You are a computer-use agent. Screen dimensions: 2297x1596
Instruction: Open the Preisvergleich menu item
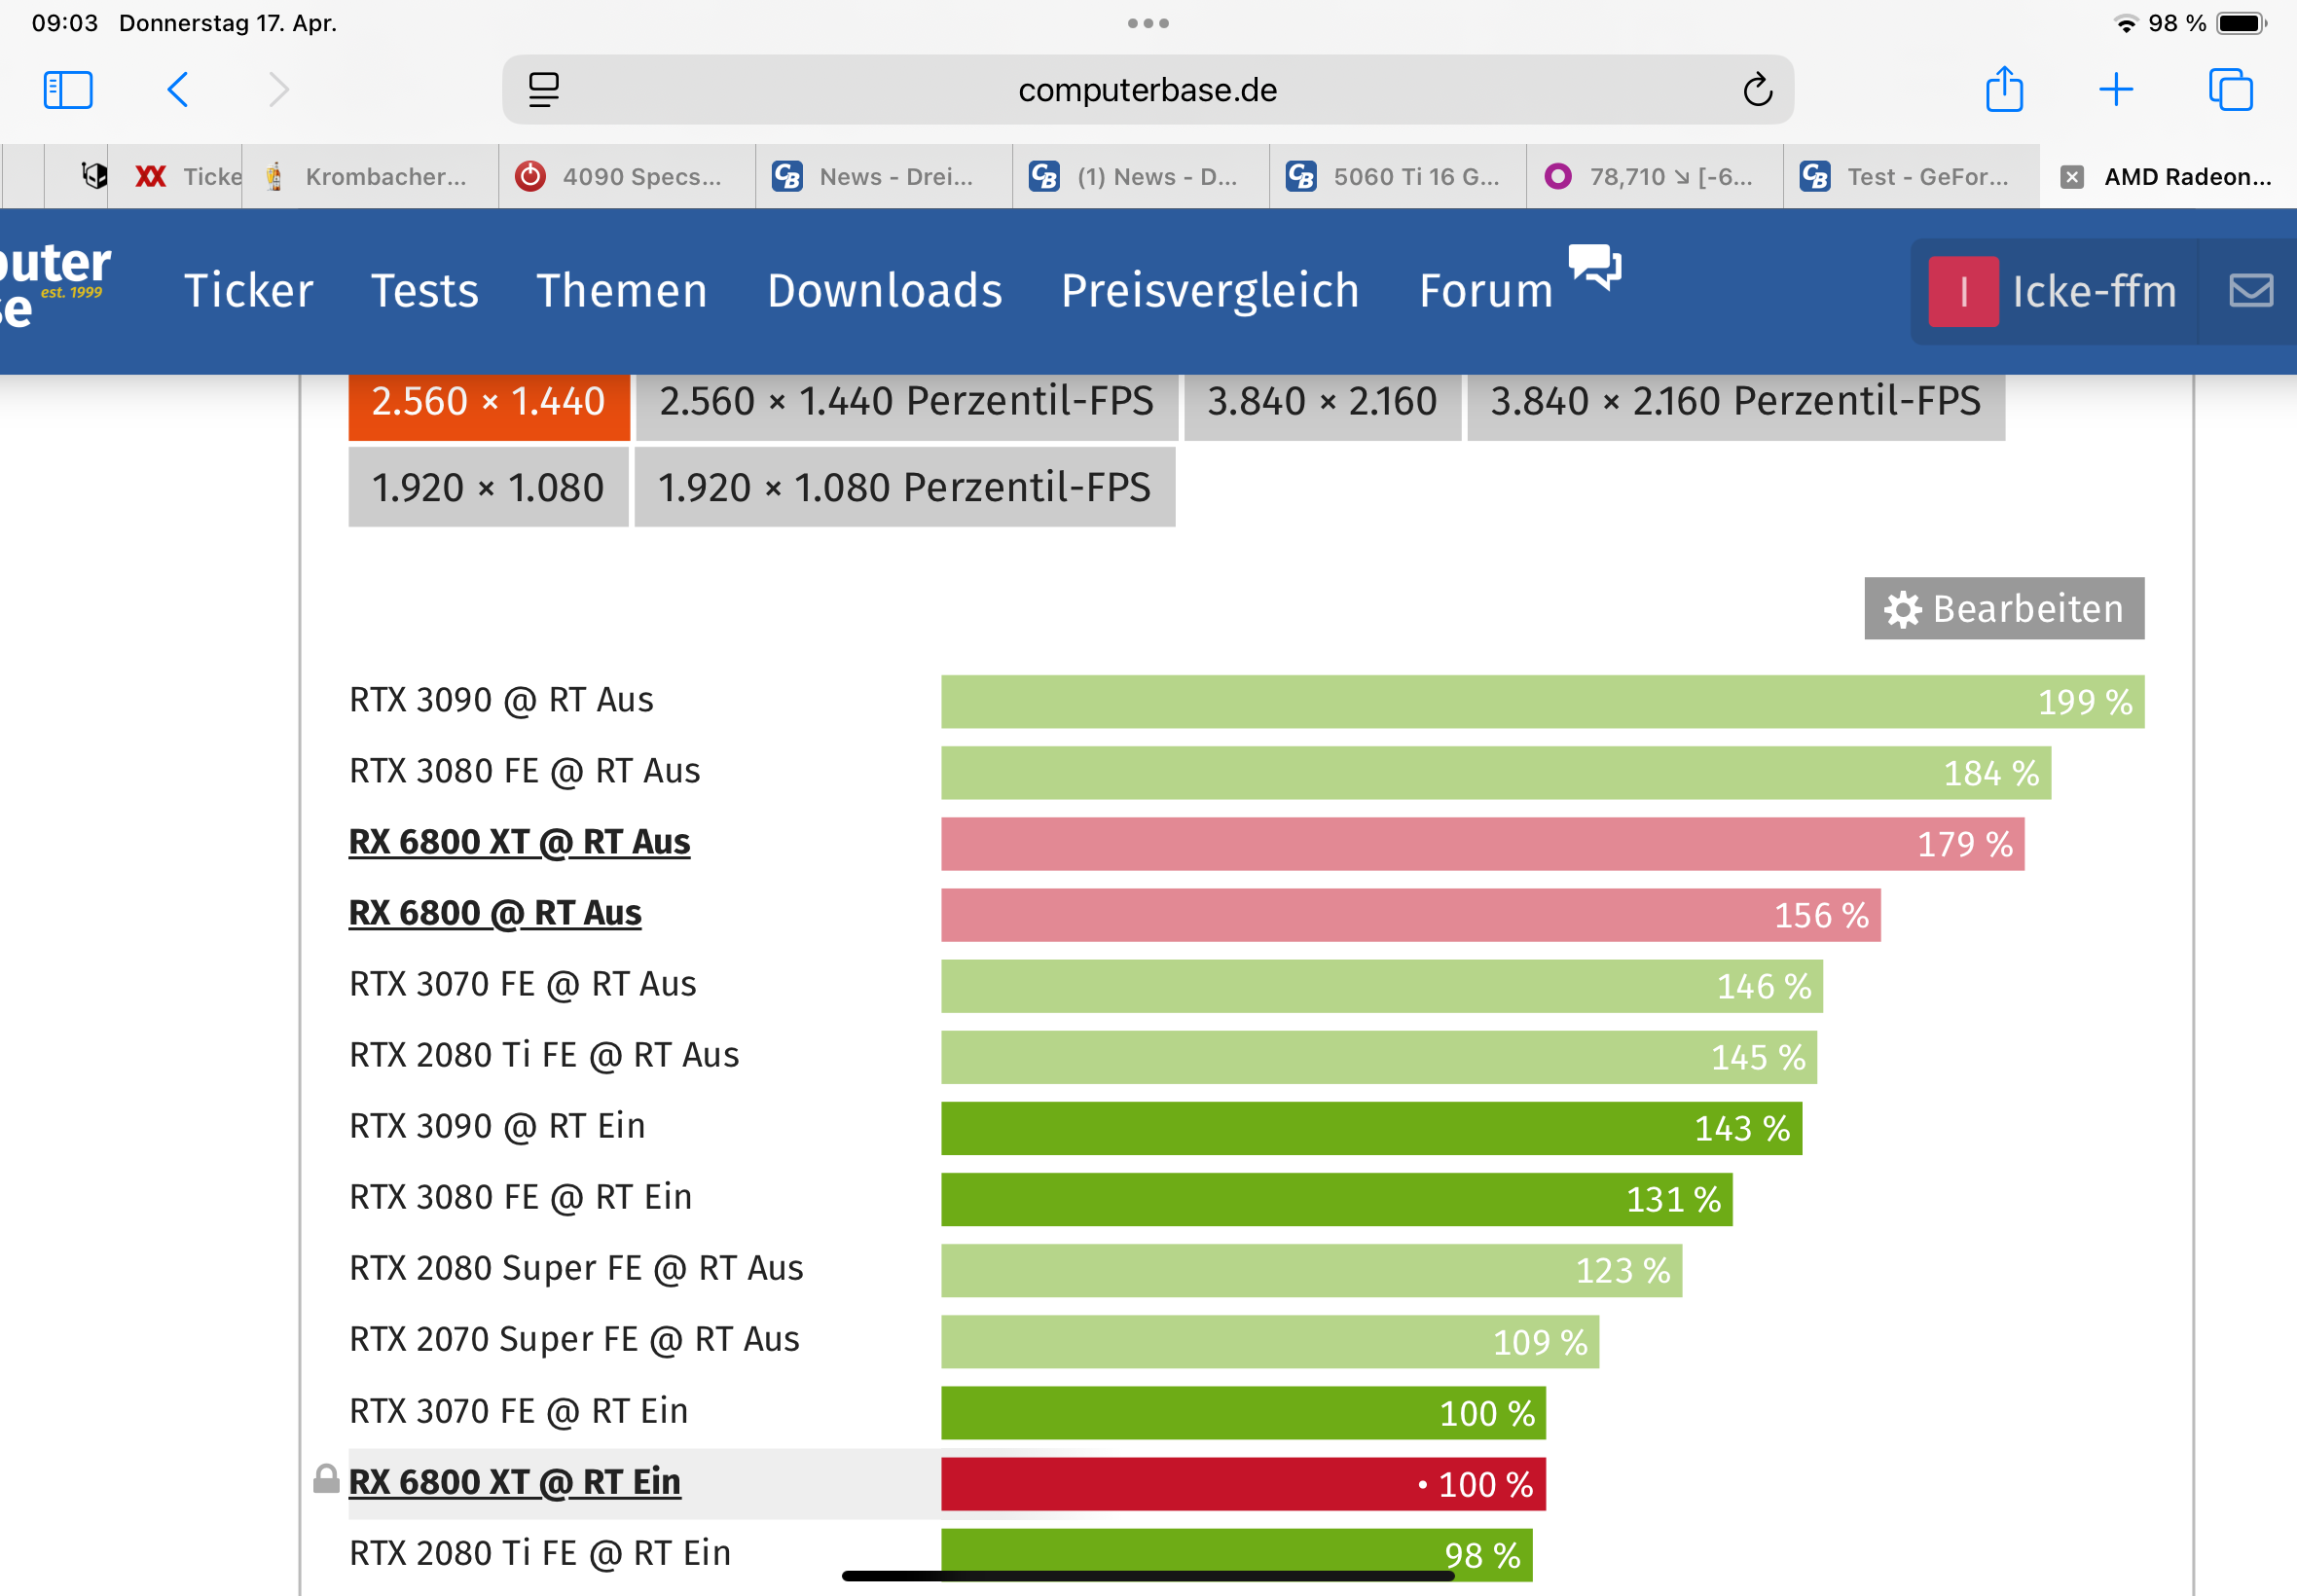pos(1210,291)
